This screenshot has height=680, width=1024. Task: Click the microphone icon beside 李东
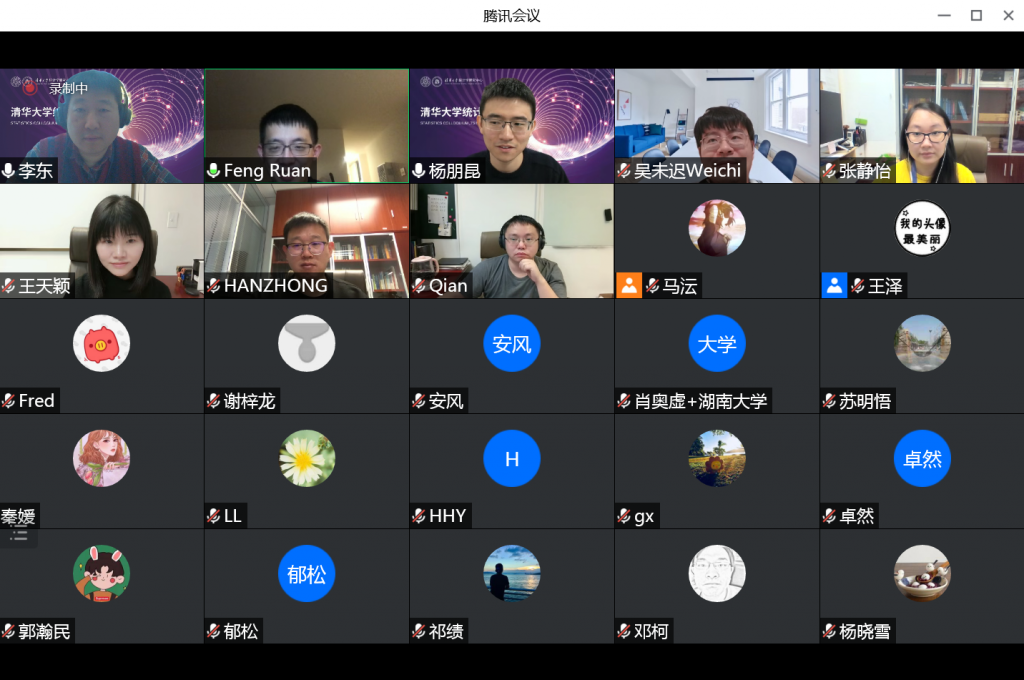click(x=9, y=171)
